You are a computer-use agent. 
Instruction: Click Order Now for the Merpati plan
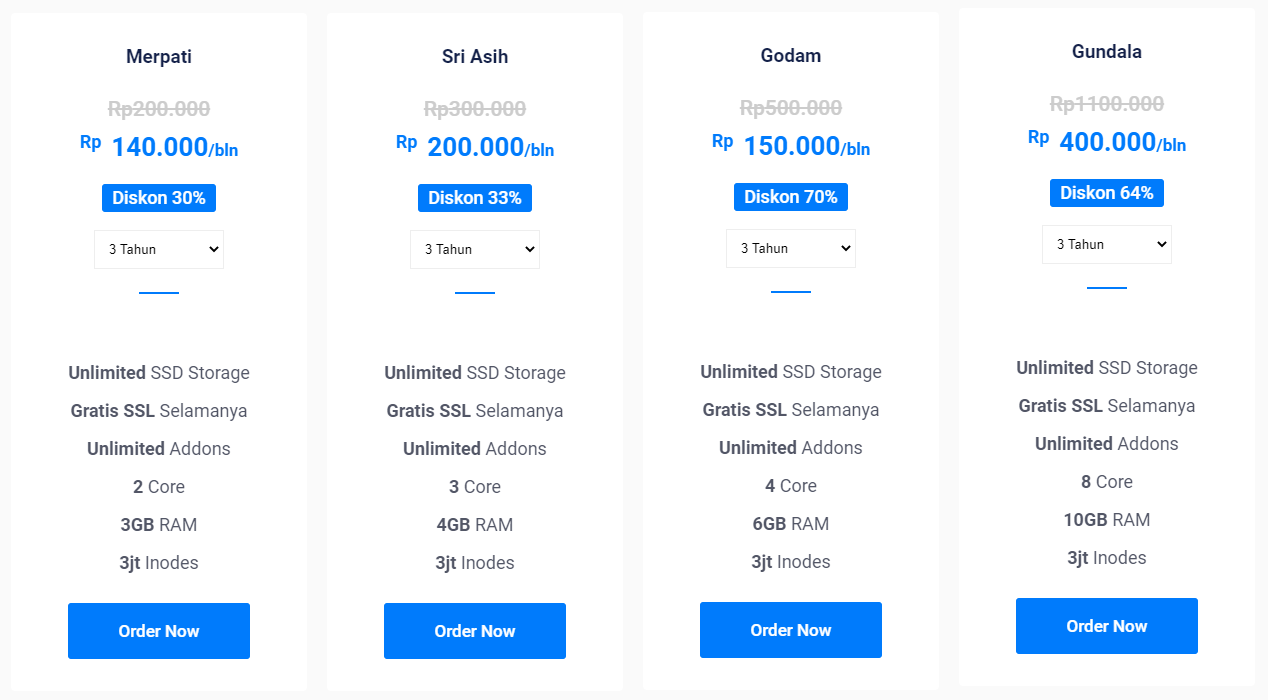tap(159, 631)
